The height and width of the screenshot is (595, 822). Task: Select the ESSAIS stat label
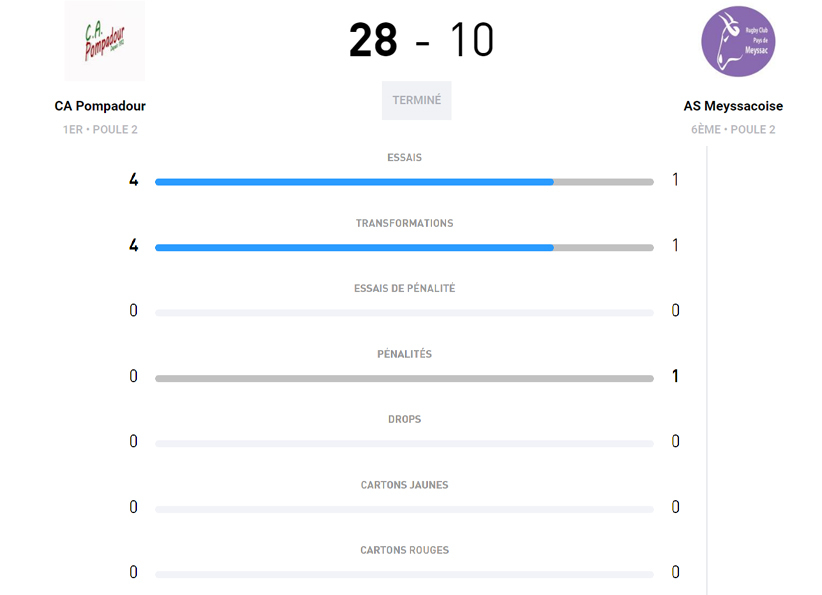tap(404, 158)
